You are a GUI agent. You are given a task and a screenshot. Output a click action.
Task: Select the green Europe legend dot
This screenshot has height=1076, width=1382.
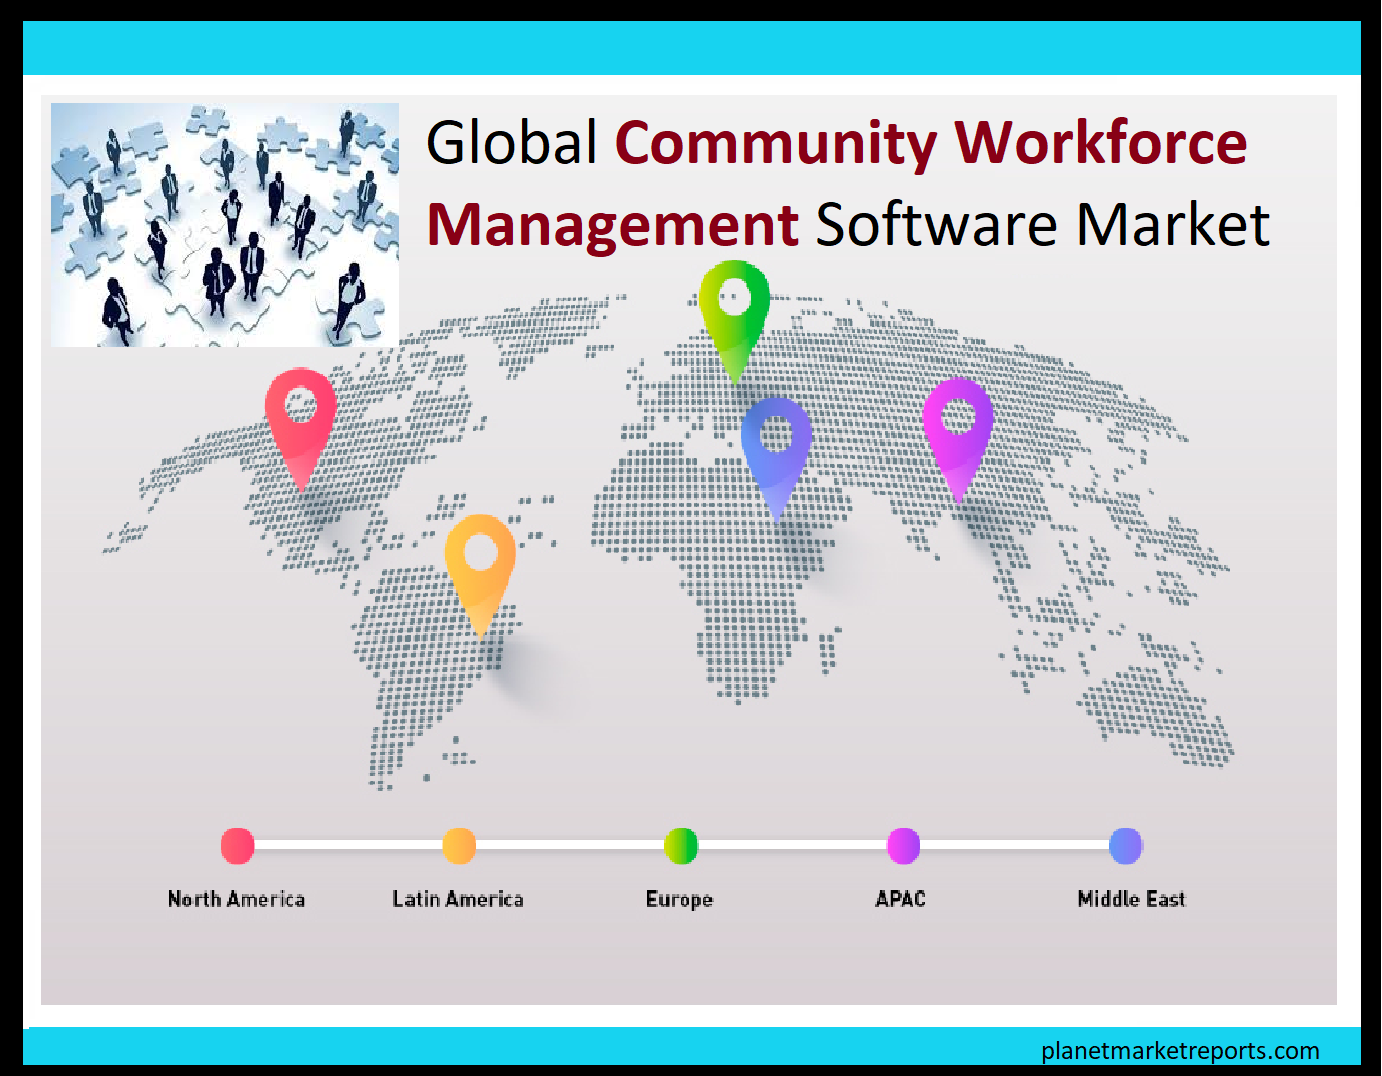pyautogui.click(x=681, y=846)
